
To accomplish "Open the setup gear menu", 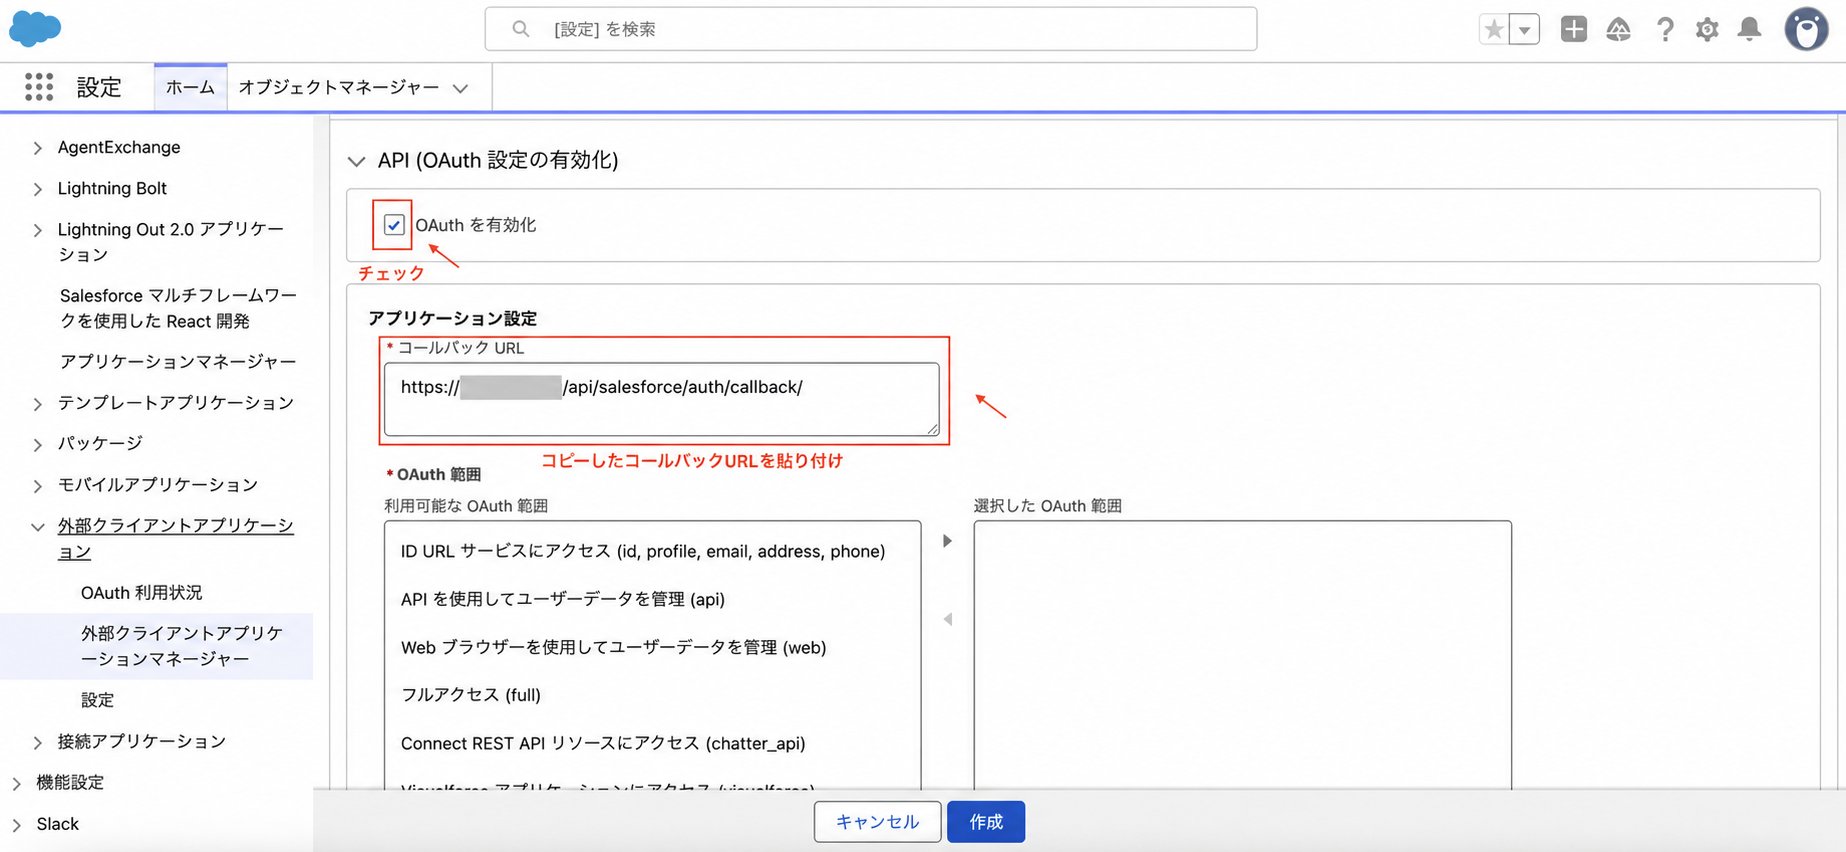I will [x=1707, y=29].
